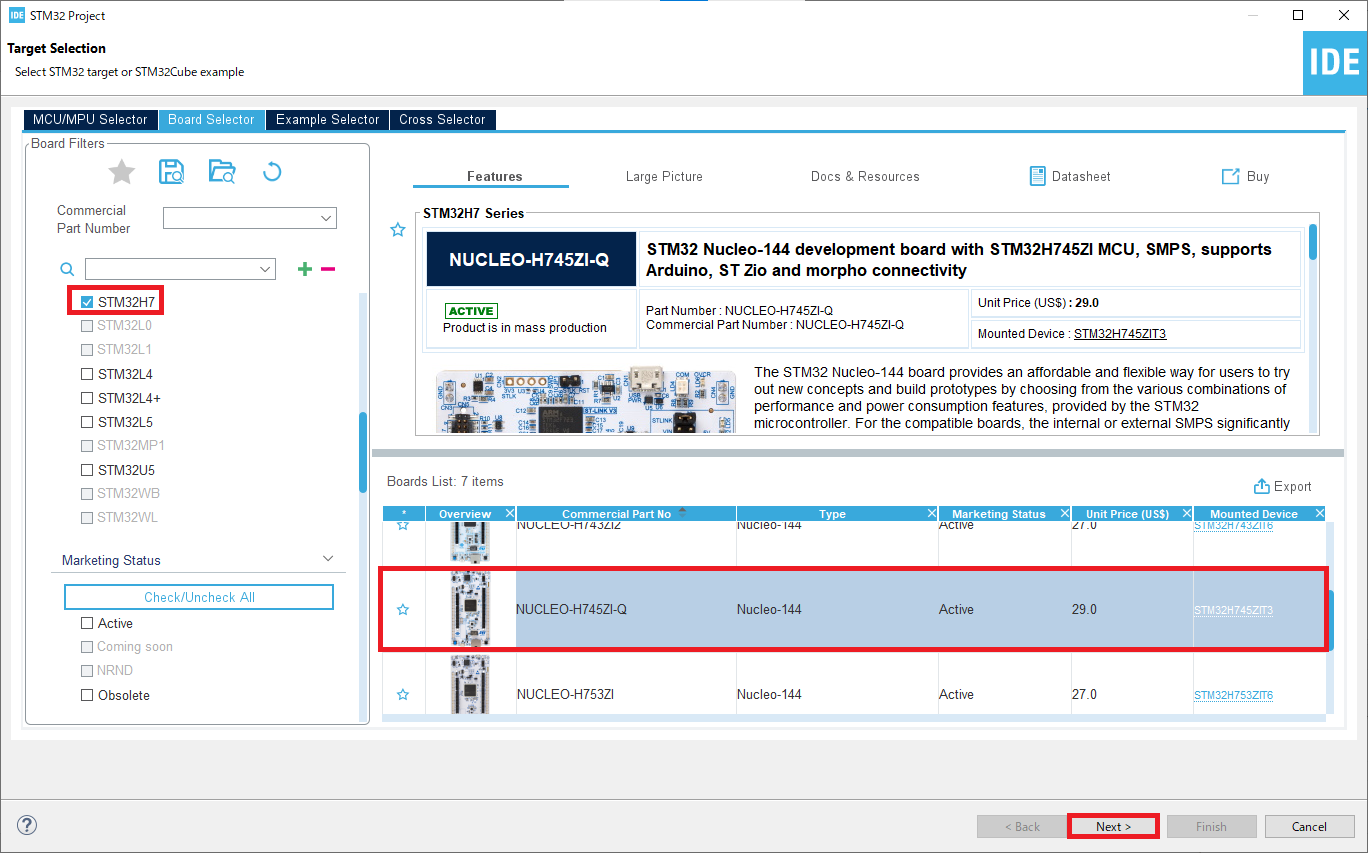This screenshot has width=1368, height=853.
Task: Favorite the NUCLEO-H745ZI-Q row star
Action: pyautogui.click(x=403, y=609)
